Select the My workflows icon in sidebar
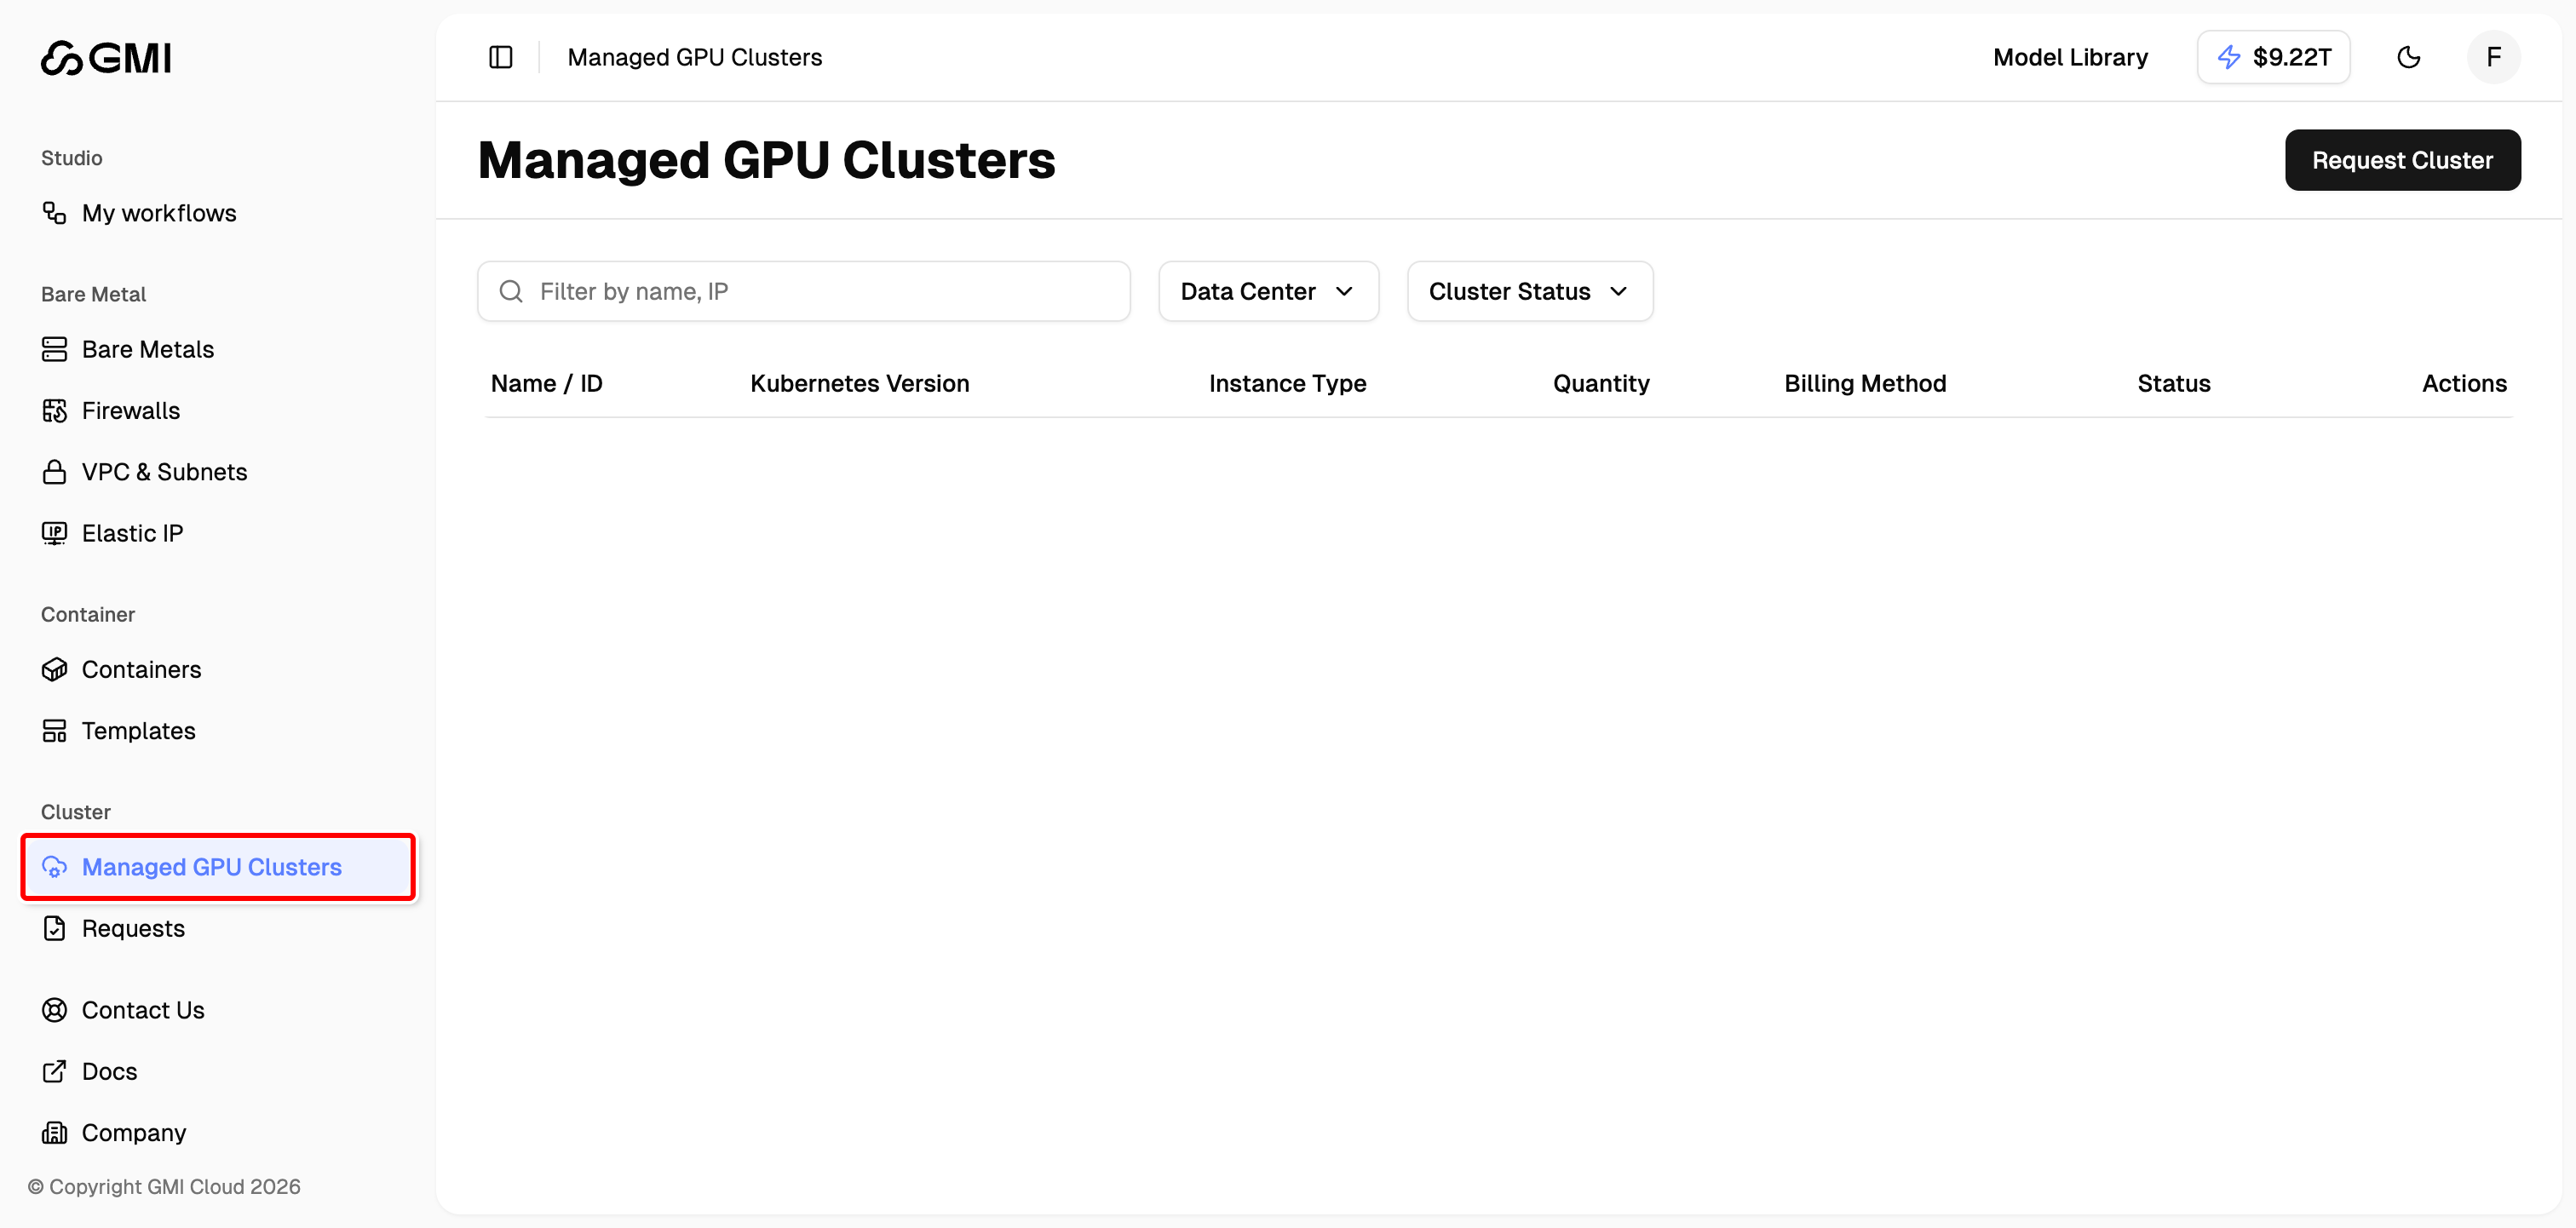Viewport: 2576px width, 1228px height. pyautogui.click(x=55, y=213)
